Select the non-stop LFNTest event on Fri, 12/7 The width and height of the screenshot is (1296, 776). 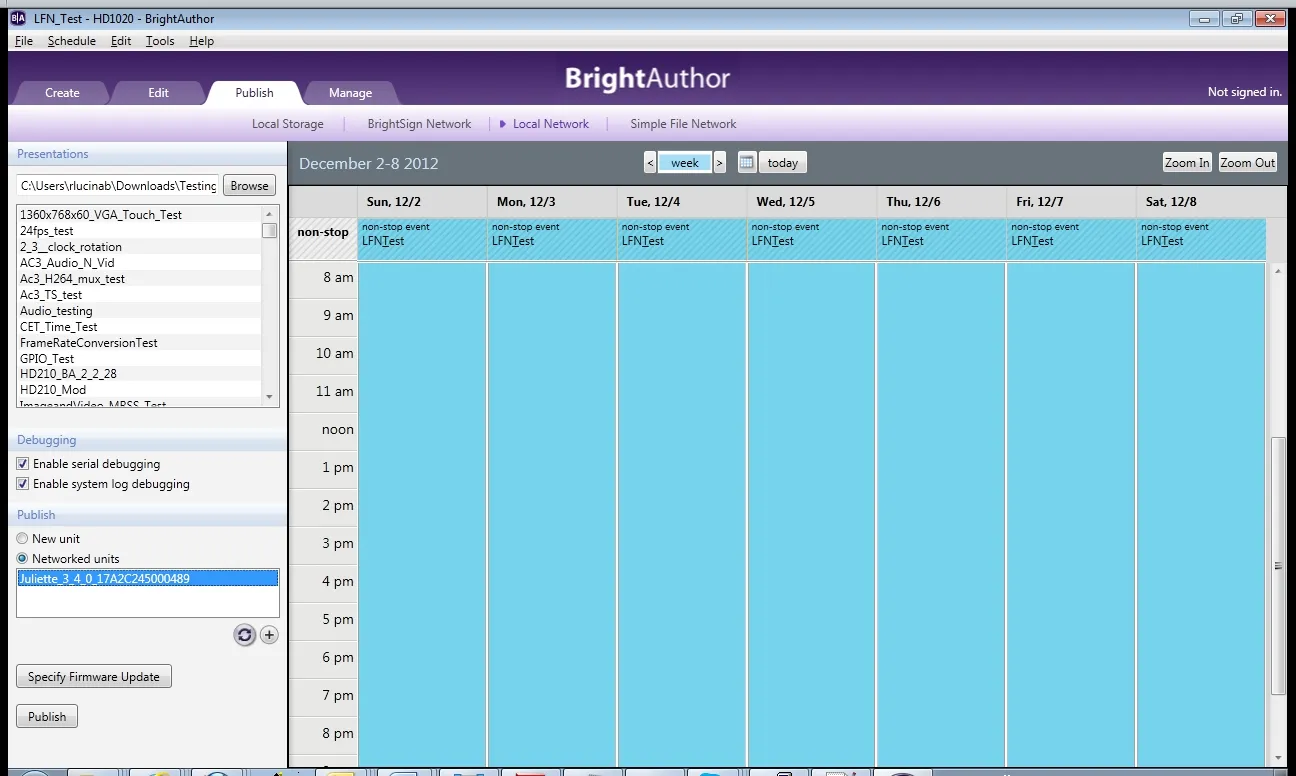(x=1071, y=240)
